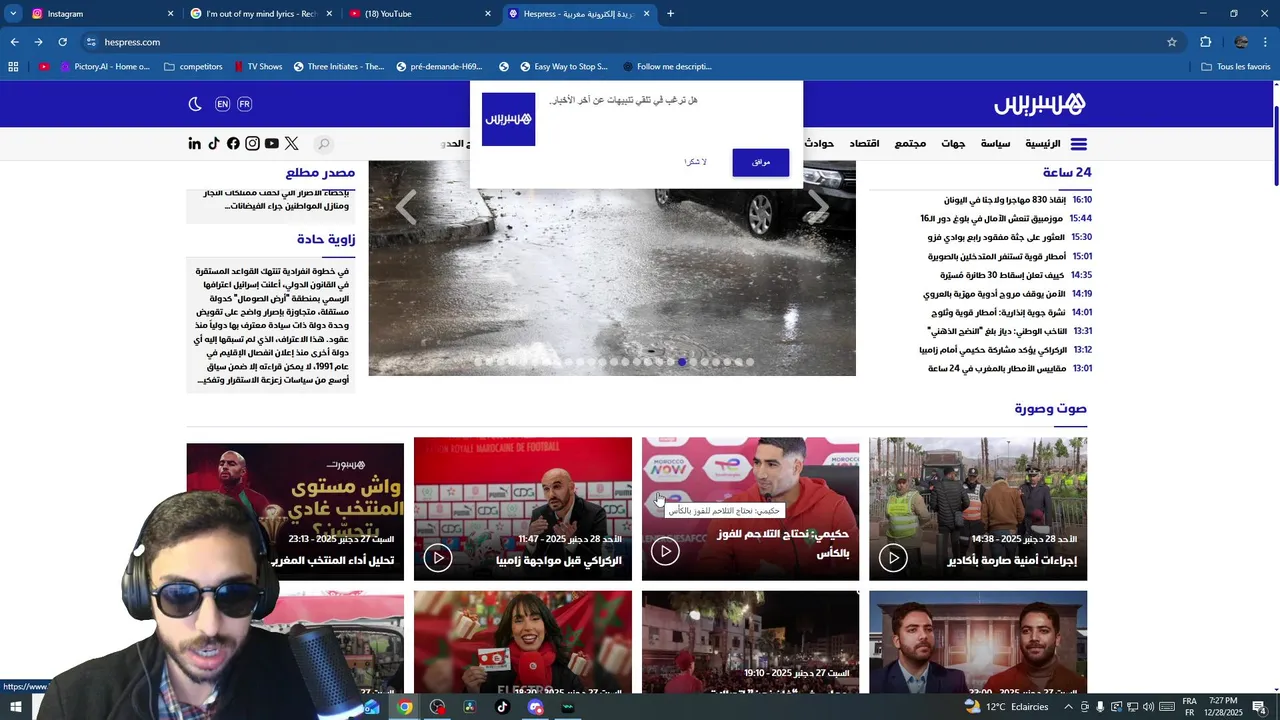Open weather widget 12°C Eclaircies

tap(1006, 707)
